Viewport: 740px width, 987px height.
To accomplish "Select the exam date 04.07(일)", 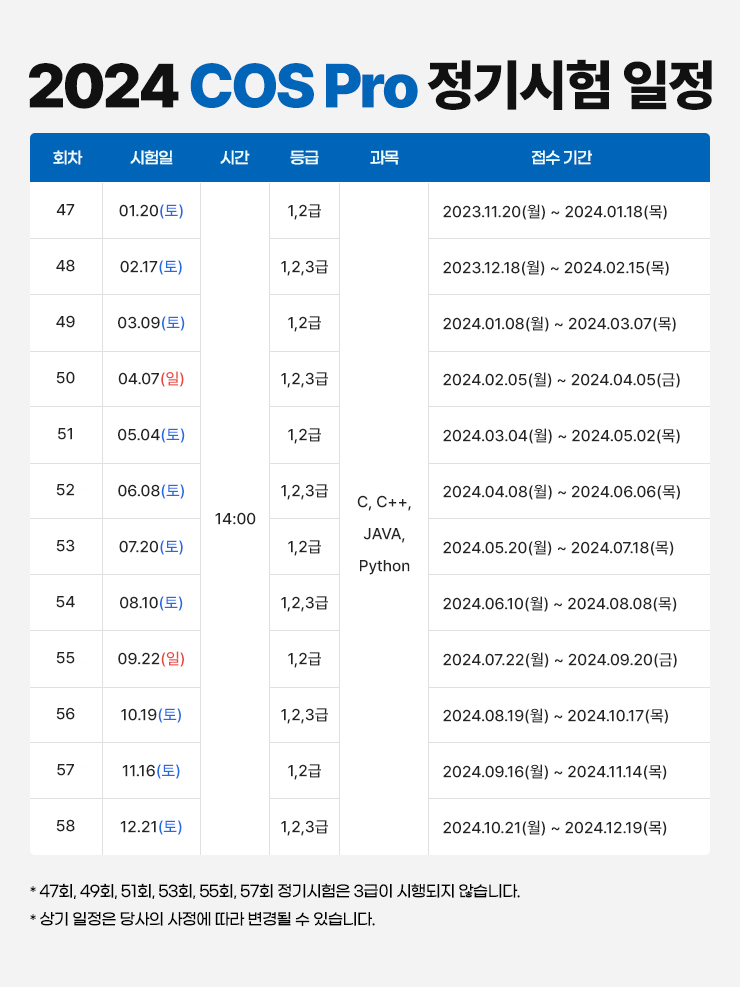I will [x=151, y=379].
